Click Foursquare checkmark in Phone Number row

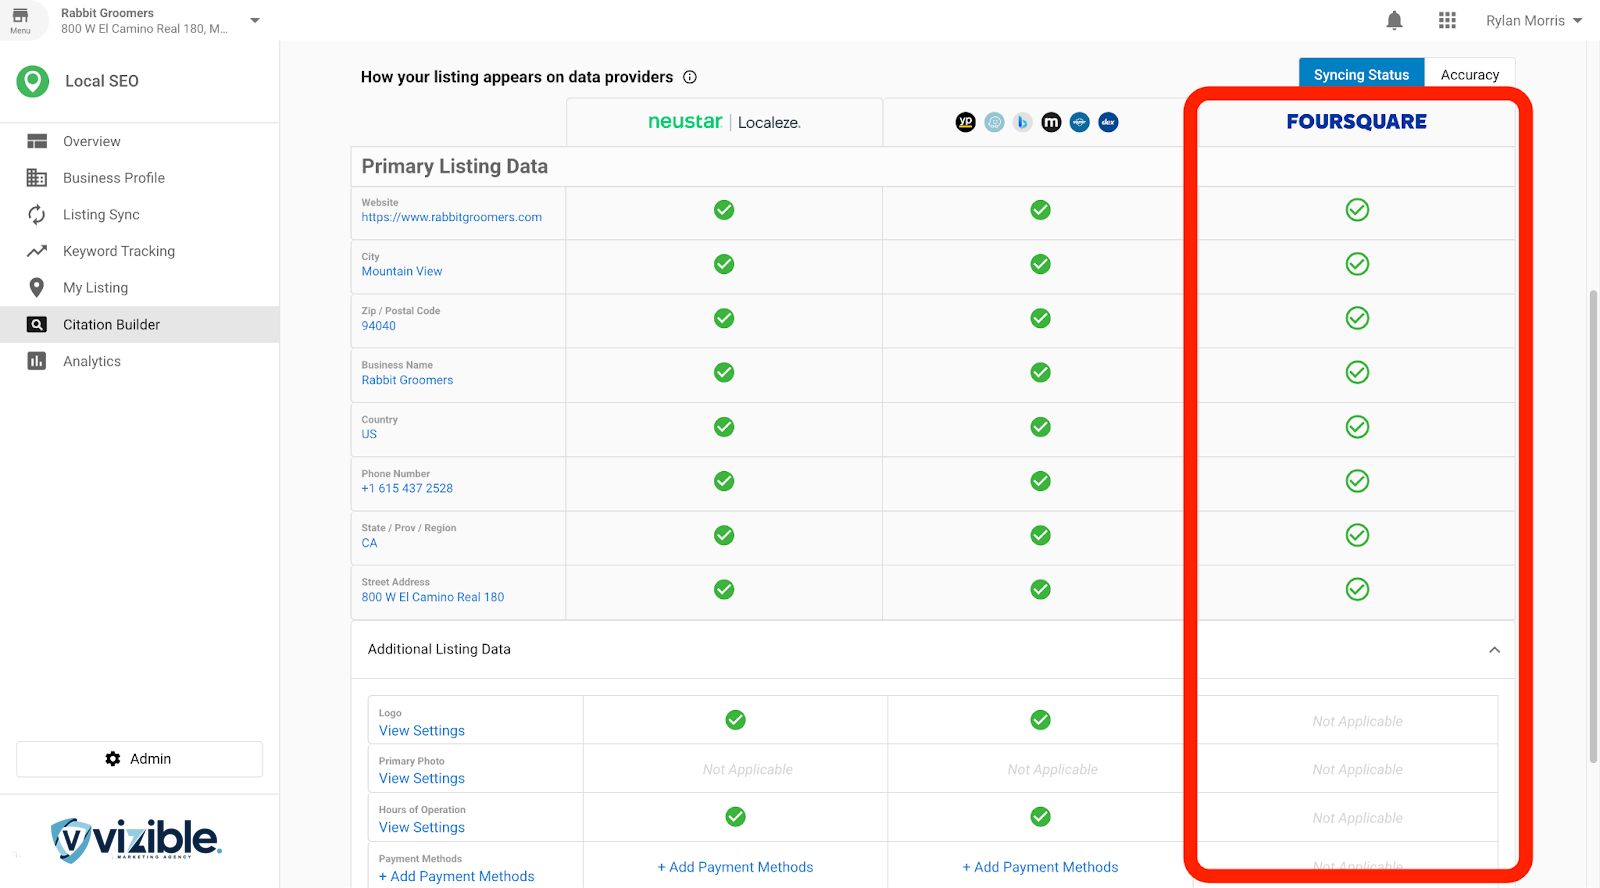coord(1357,481)
